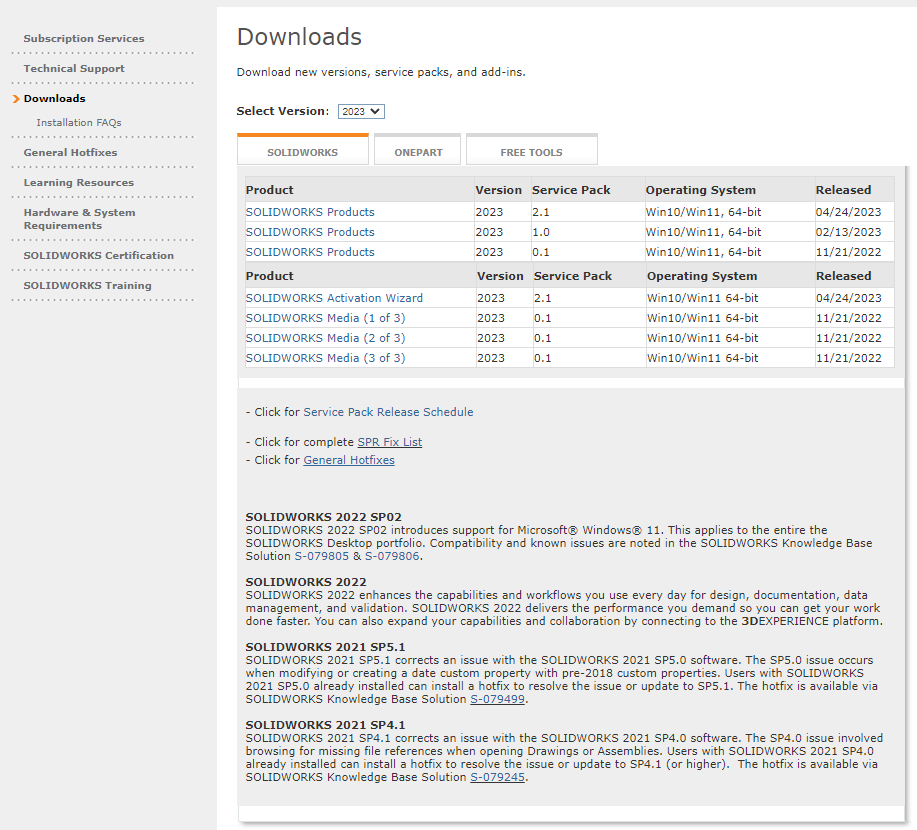Screen dimensions: 917x830
Task: Open the SOLIDWORKS Activation Wizard link
Action: (x=334, y=298)
